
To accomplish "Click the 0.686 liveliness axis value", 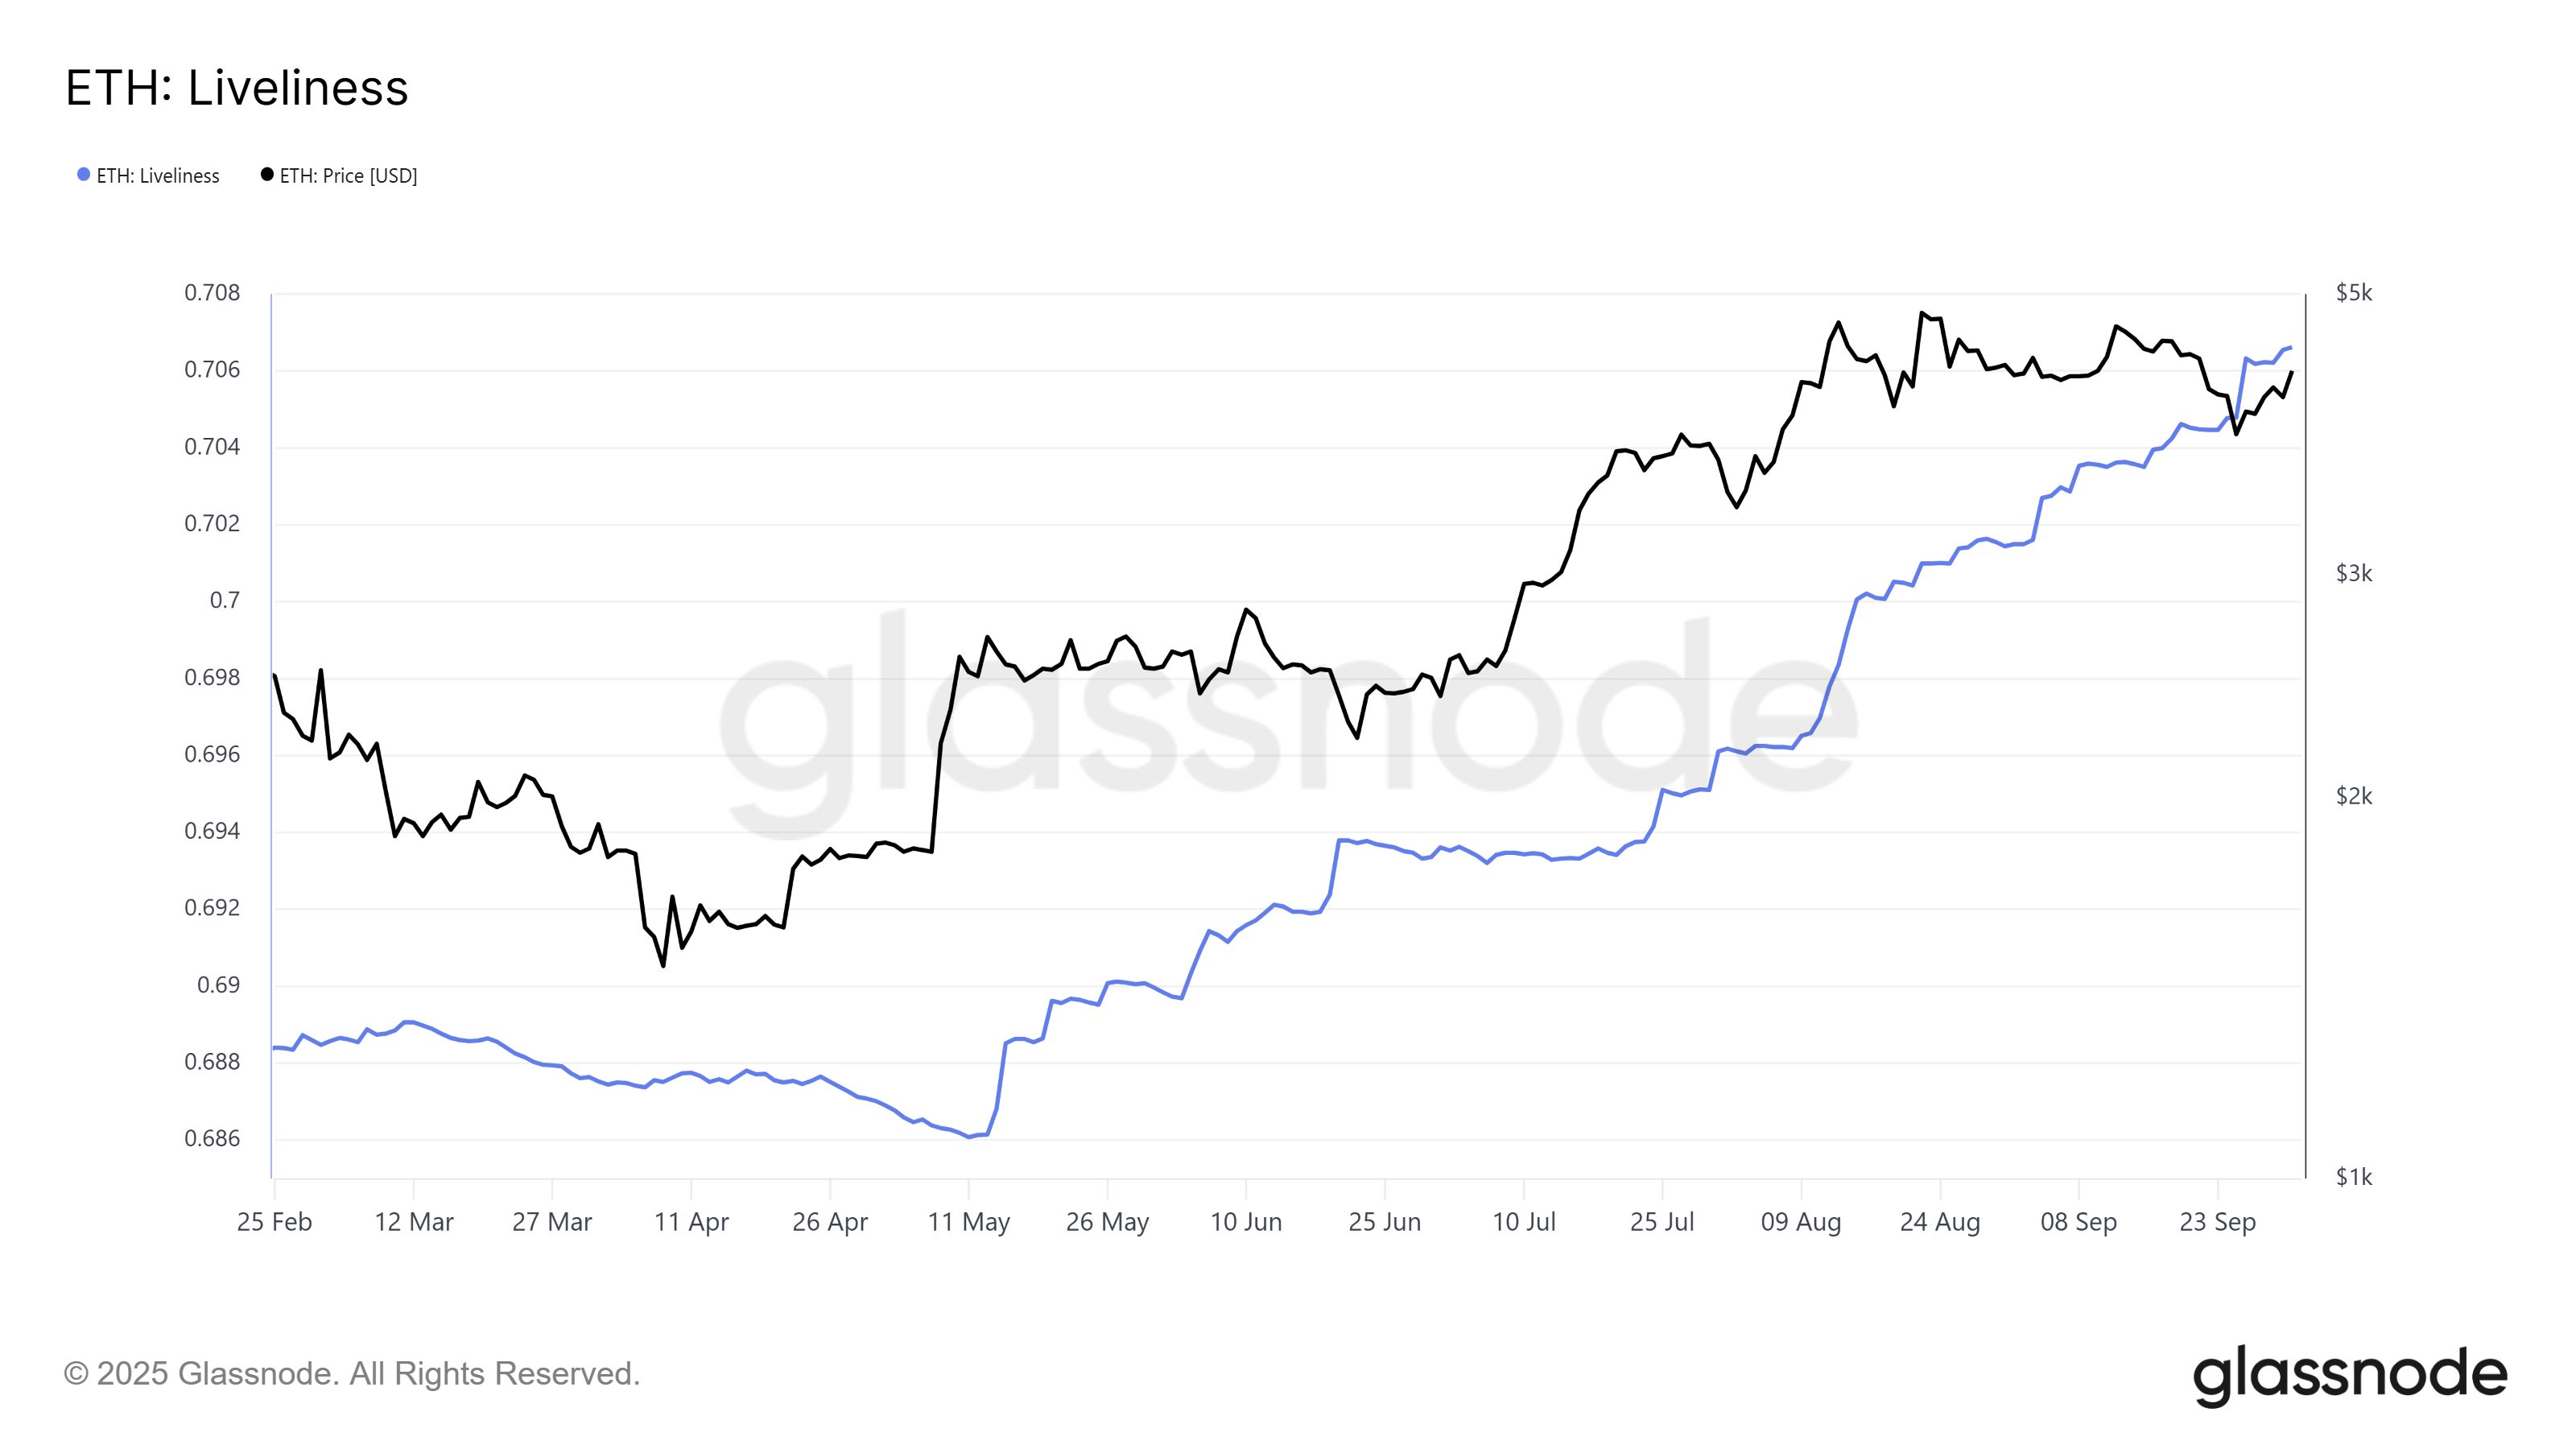I will point(212,1138).
